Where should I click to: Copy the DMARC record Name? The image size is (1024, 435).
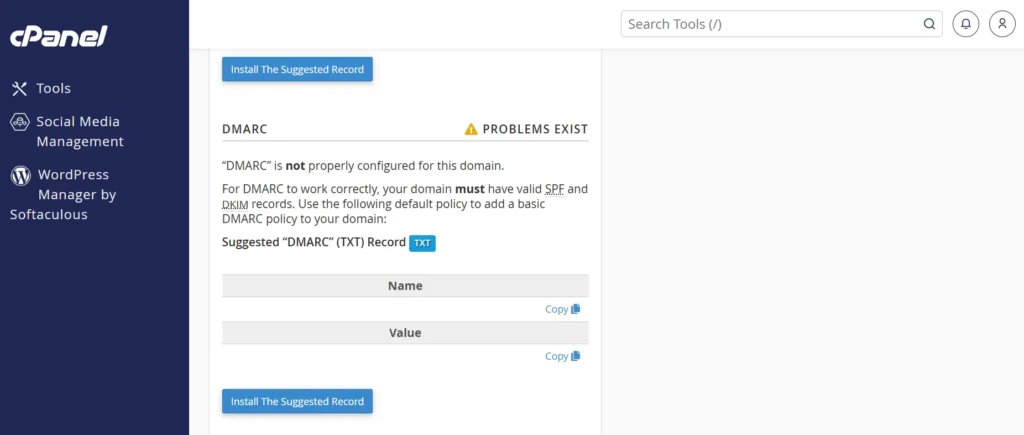coord(562,309)
